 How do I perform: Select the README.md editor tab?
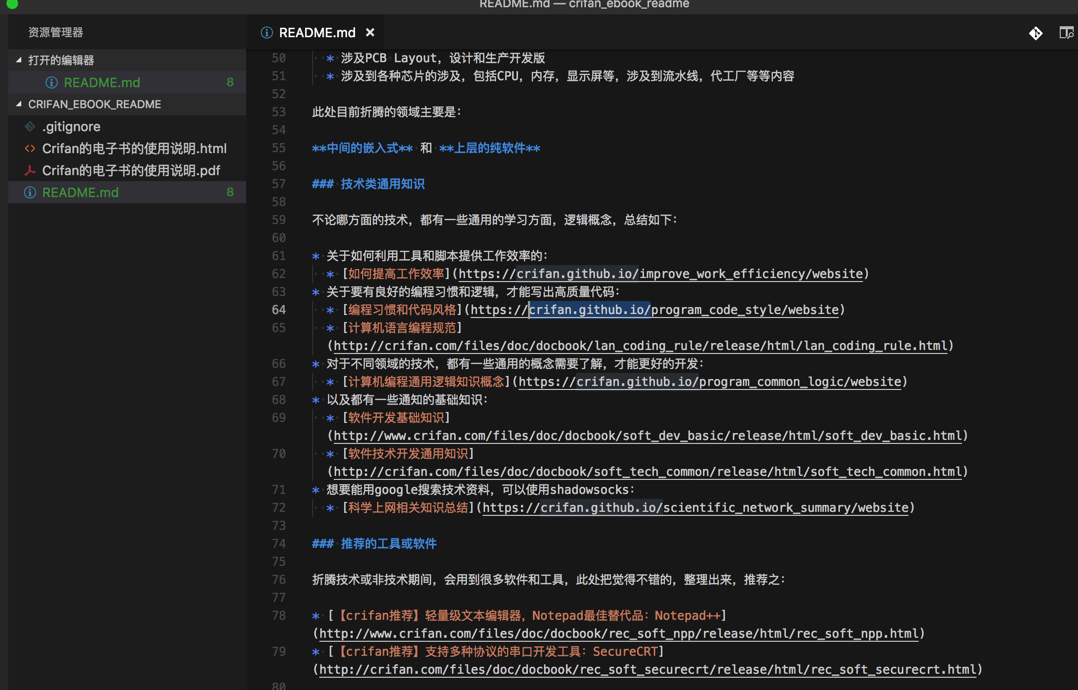(x=317, y=32)
